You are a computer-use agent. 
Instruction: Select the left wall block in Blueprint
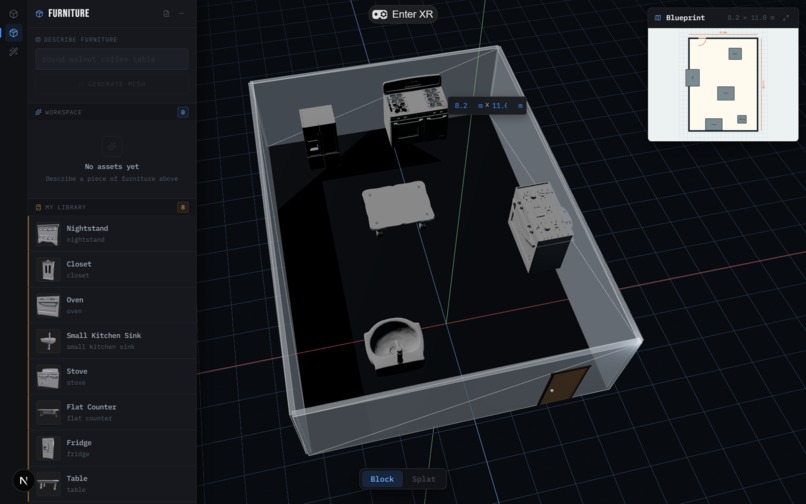pyautogui.click(x=692, y=78)
